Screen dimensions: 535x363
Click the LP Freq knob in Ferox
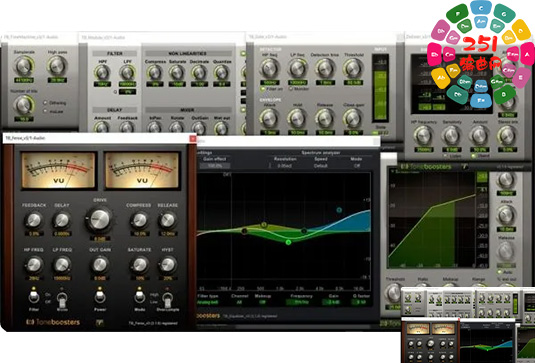point(62,265)
